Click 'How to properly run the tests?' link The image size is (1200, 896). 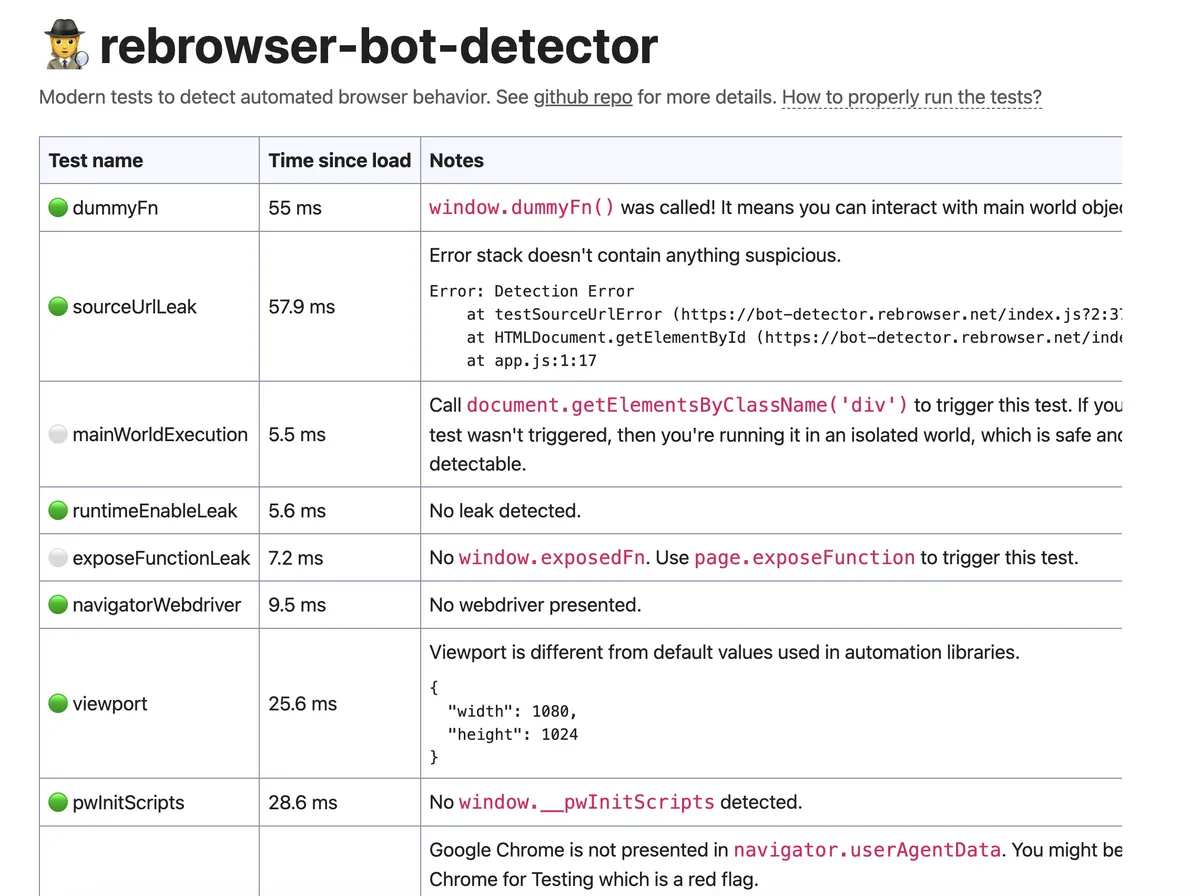(x=911, y=97)
